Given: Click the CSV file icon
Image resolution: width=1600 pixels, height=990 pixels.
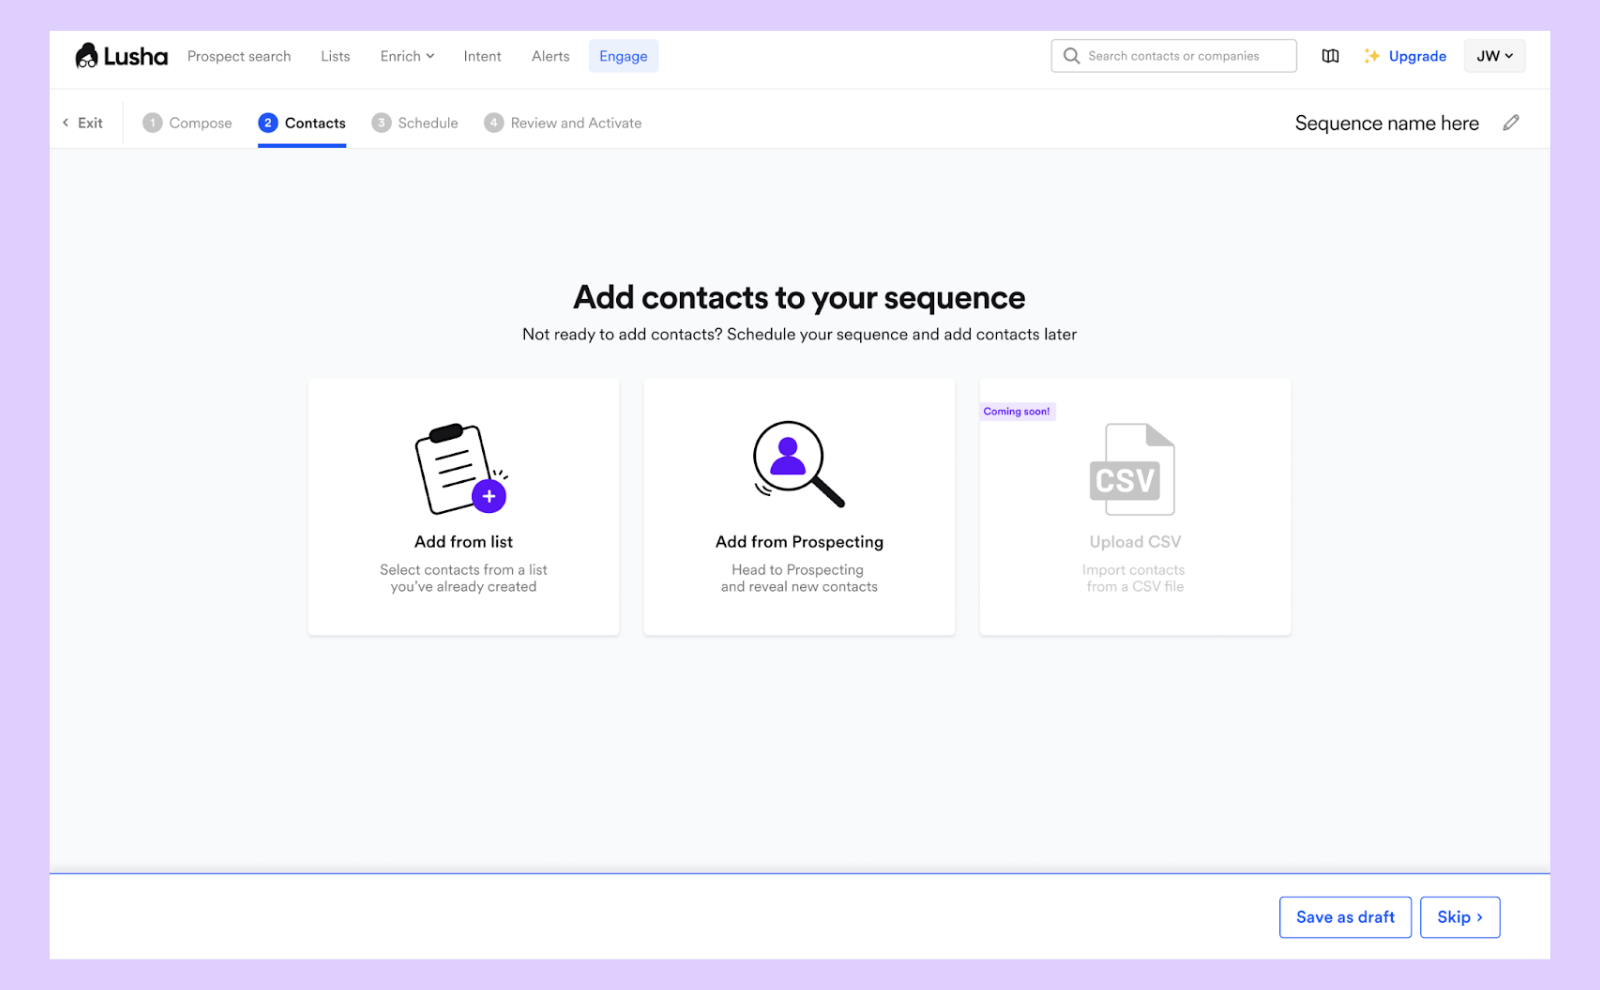Looking at the screenshot, I should (1132, 470).
